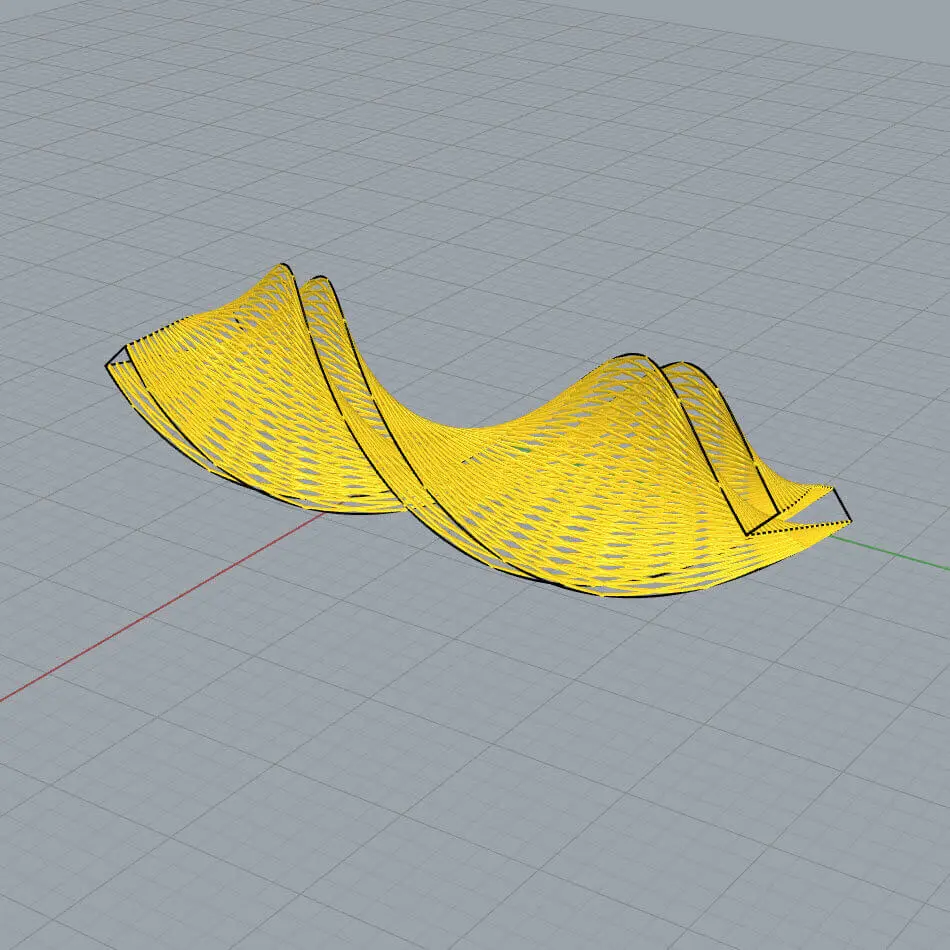Click the point where model meets red axis
This screenshot has height=950, width=950.
[322, 512]
